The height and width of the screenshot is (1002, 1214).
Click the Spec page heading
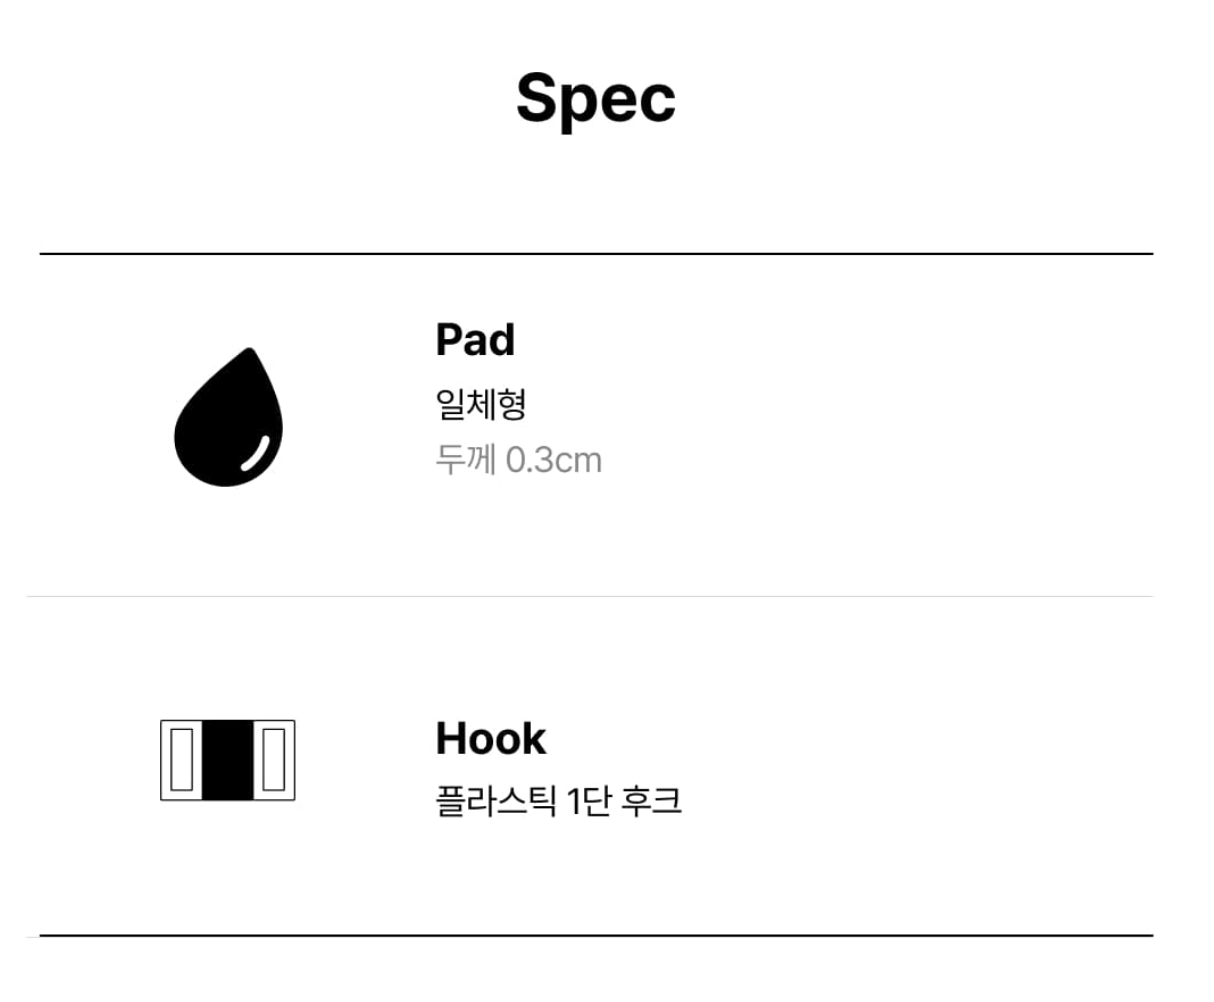click(596, 99)
